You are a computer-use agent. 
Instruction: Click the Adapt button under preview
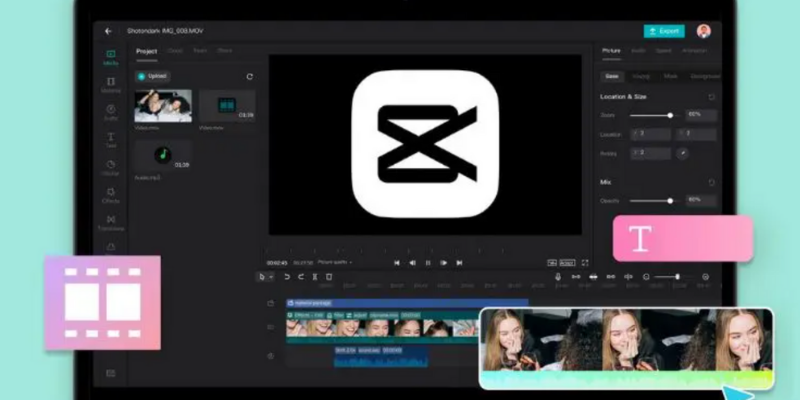click(567, 263)
